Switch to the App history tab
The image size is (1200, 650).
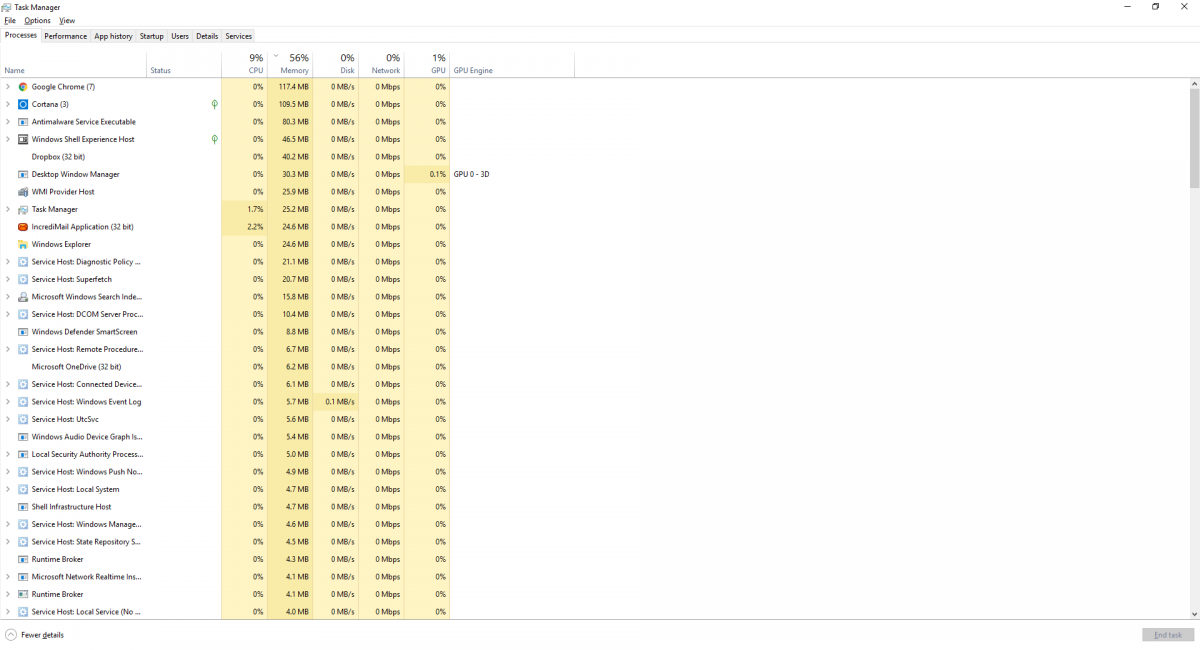click(x=113, y=36)
